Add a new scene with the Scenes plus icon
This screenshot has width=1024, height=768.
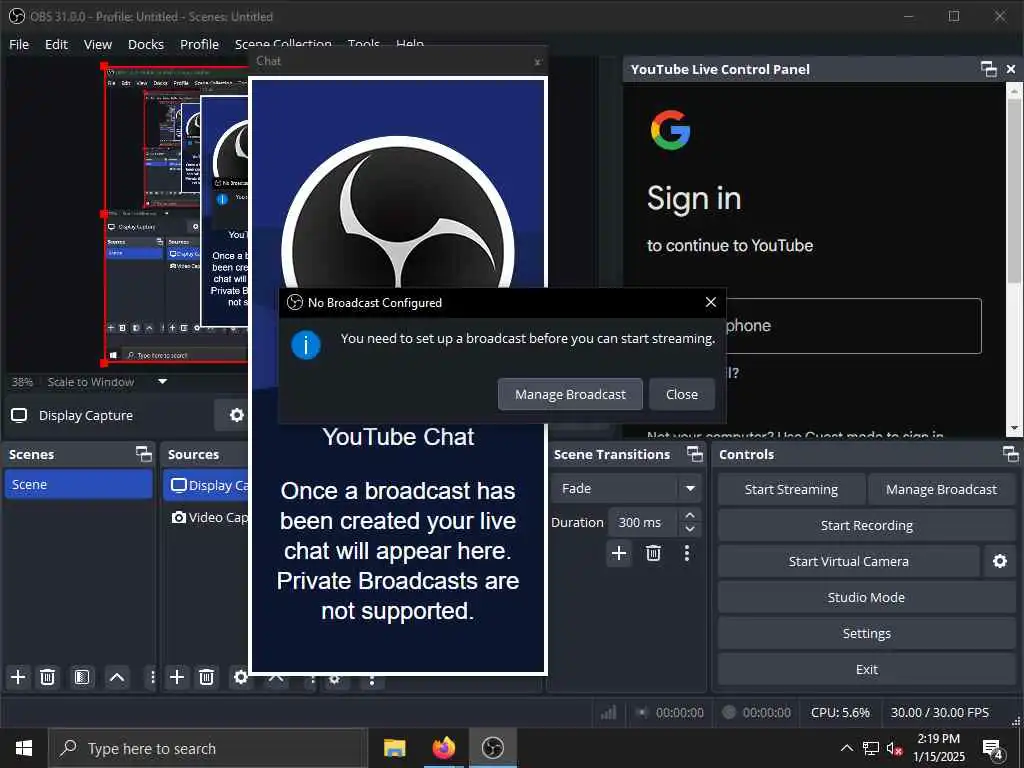point(18,677)
